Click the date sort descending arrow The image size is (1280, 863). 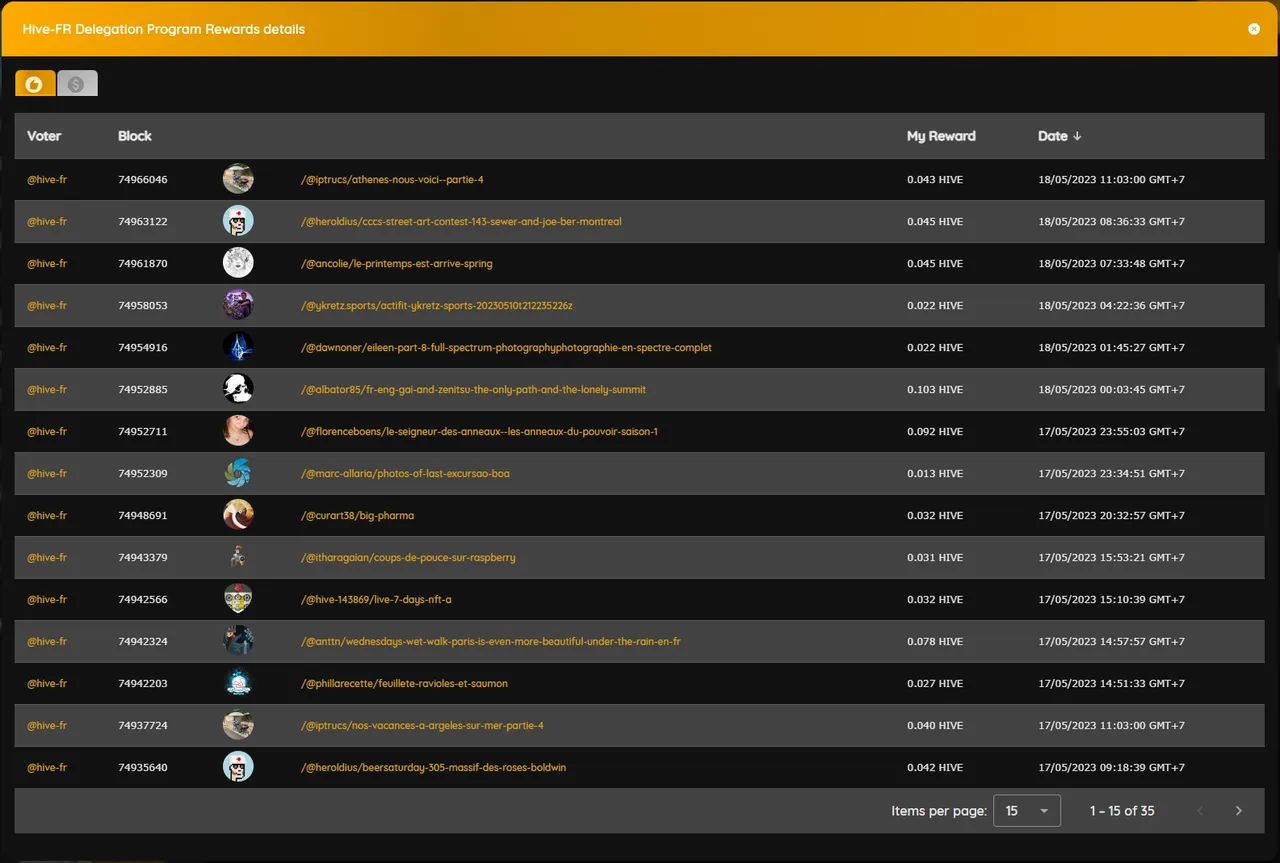1077,136
